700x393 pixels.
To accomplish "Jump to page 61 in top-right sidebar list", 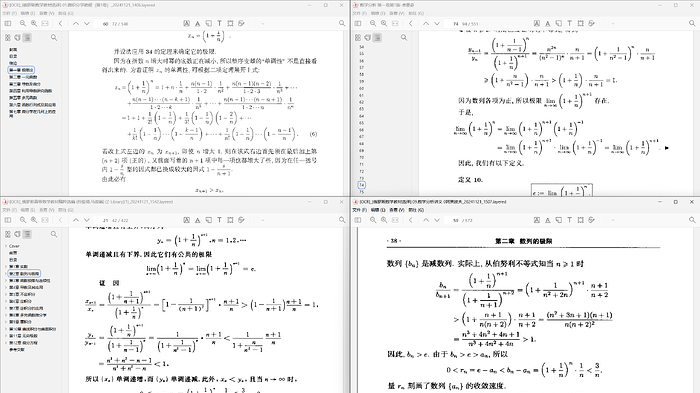I will tap(362, 95).
